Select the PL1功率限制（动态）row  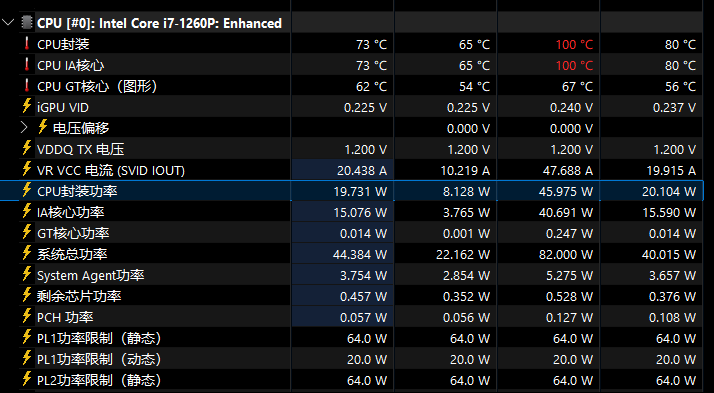pyautogui.click(x=352, y=359)
